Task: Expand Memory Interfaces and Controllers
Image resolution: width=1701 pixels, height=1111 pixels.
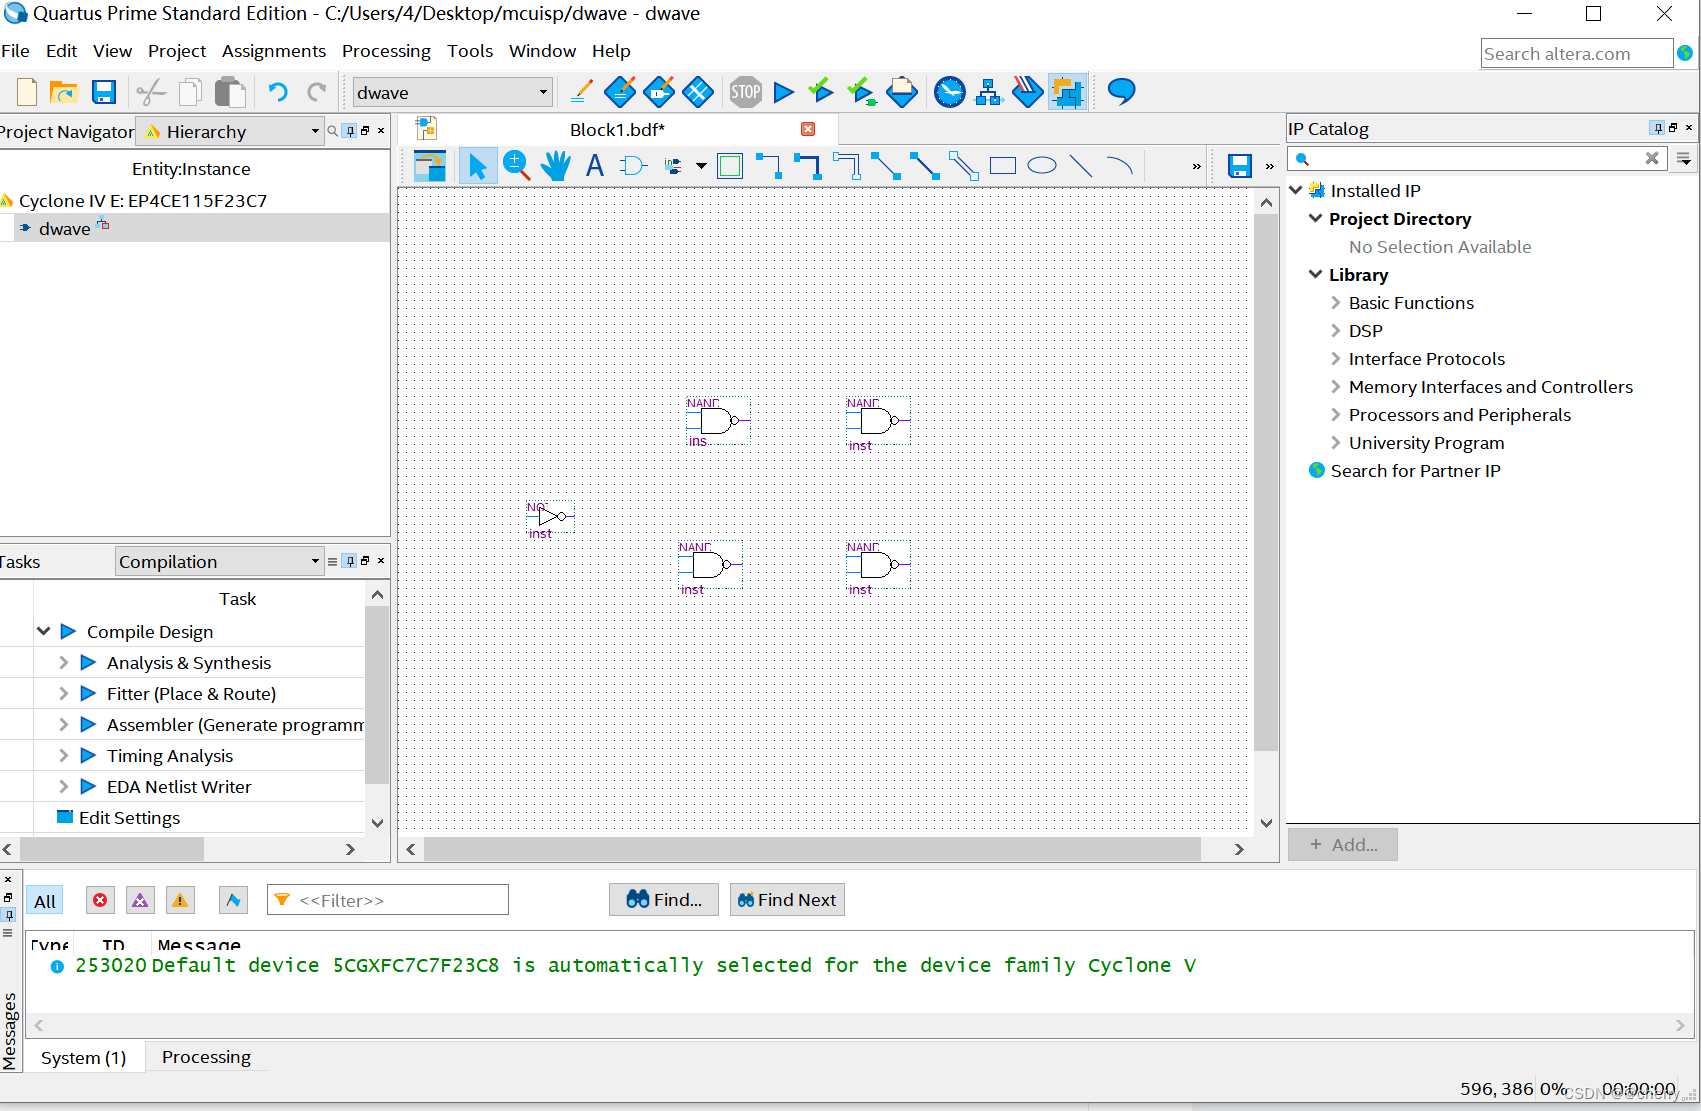Action: click(x=1336, y=386)
